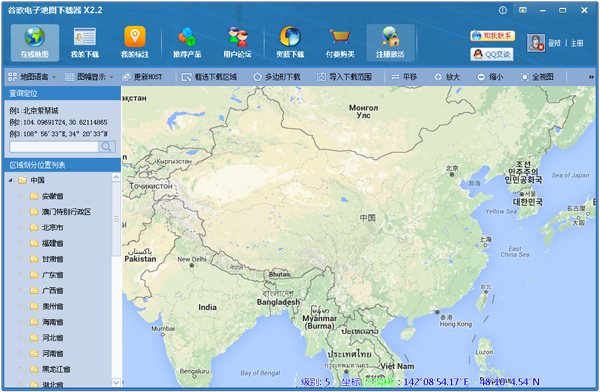Click the location search input field
Screen dimensions: 600x392
tap(54, 147)
